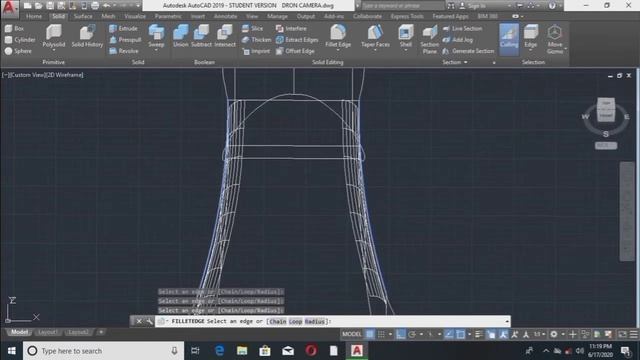The height and width of the screenshot is (360, 640).
Task: Open the Custom View viewport menu
Action: (x=27, y=75)
